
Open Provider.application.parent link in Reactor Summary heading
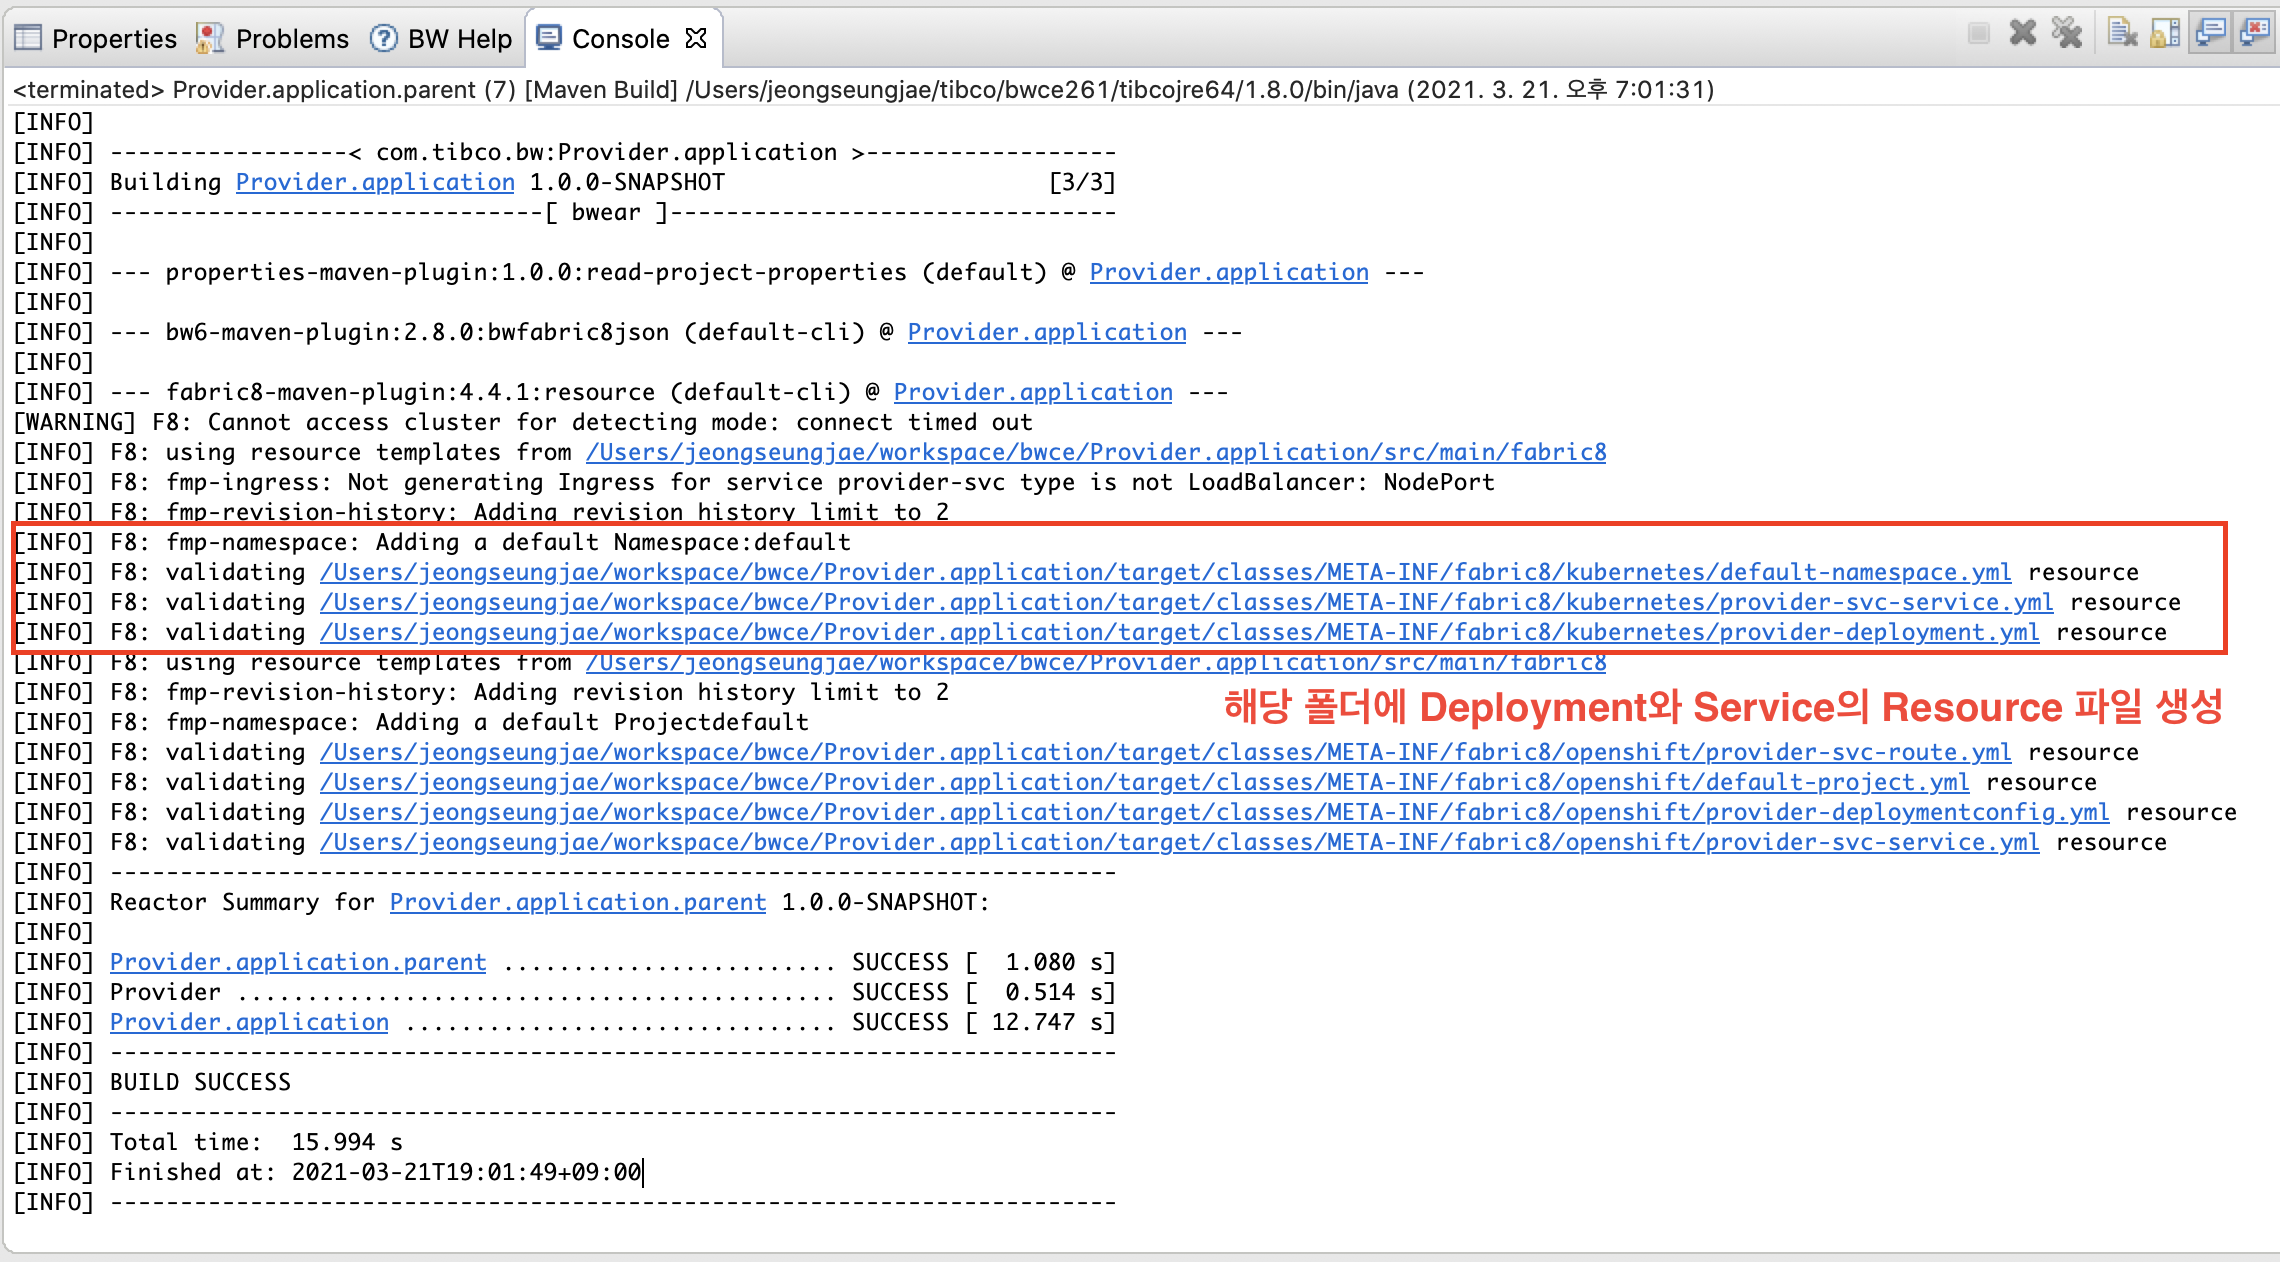click(578, 902)
